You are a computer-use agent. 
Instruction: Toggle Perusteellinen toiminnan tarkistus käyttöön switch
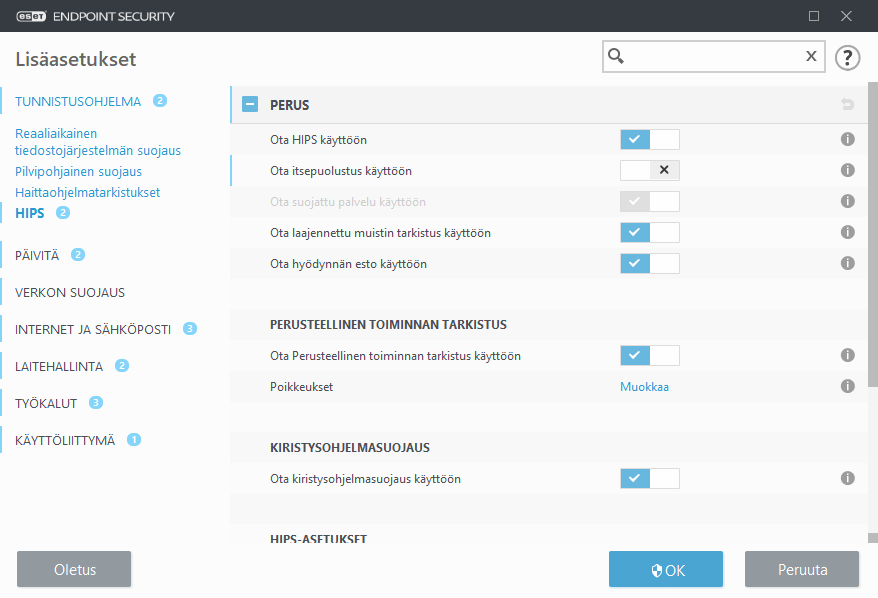coord(650,356)
